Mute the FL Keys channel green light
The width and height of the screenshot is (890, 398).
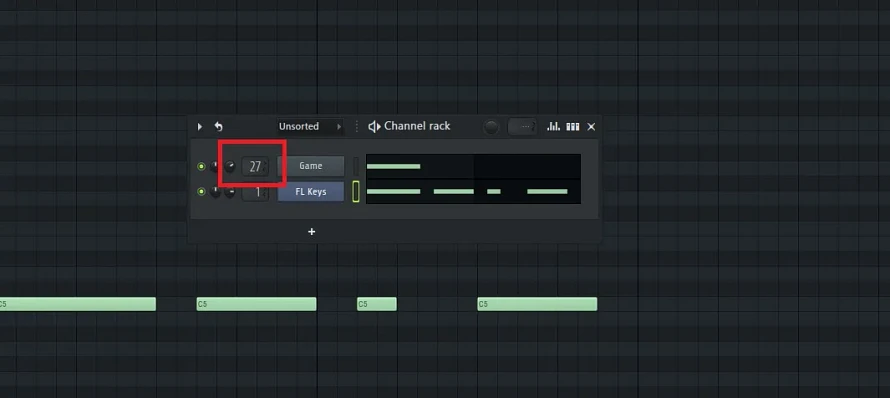coord(201,192)
